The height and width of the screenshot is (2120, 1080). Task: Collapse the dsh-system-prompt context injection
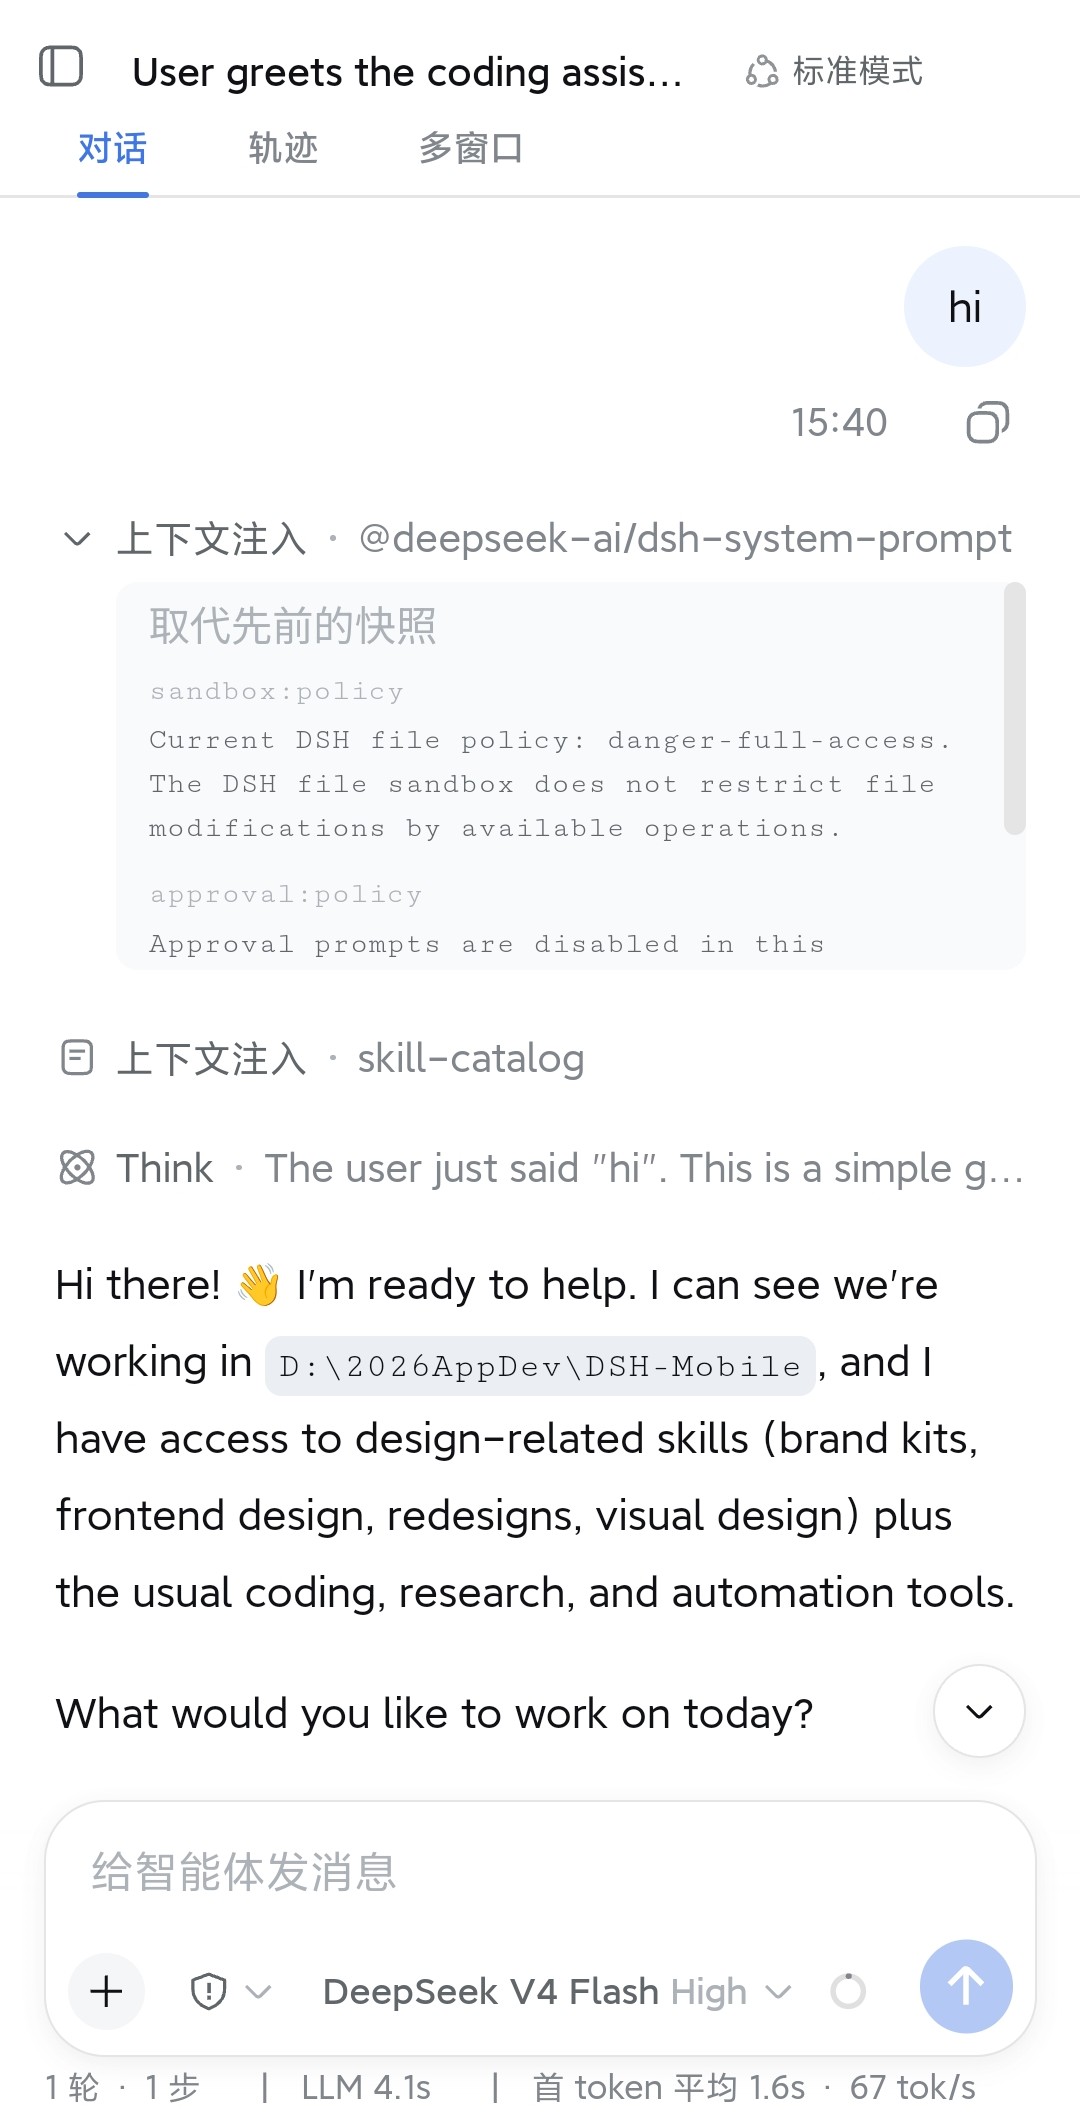coord(77,539)
